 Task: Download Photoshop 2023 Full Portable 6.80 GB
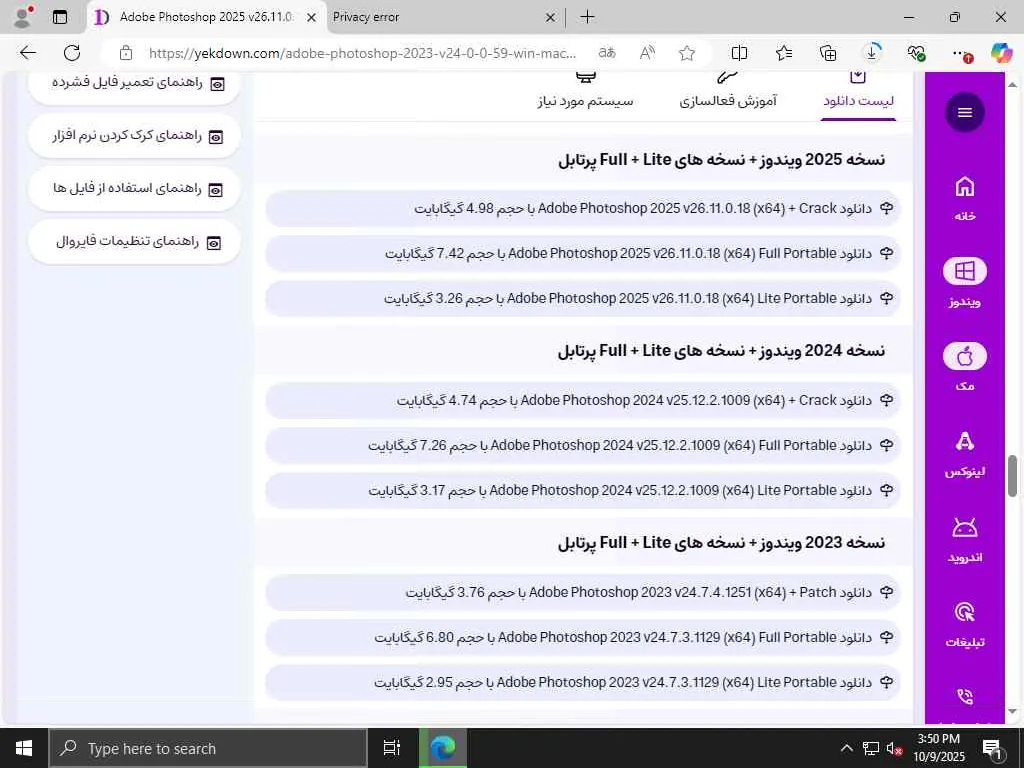tap(583, 637)
